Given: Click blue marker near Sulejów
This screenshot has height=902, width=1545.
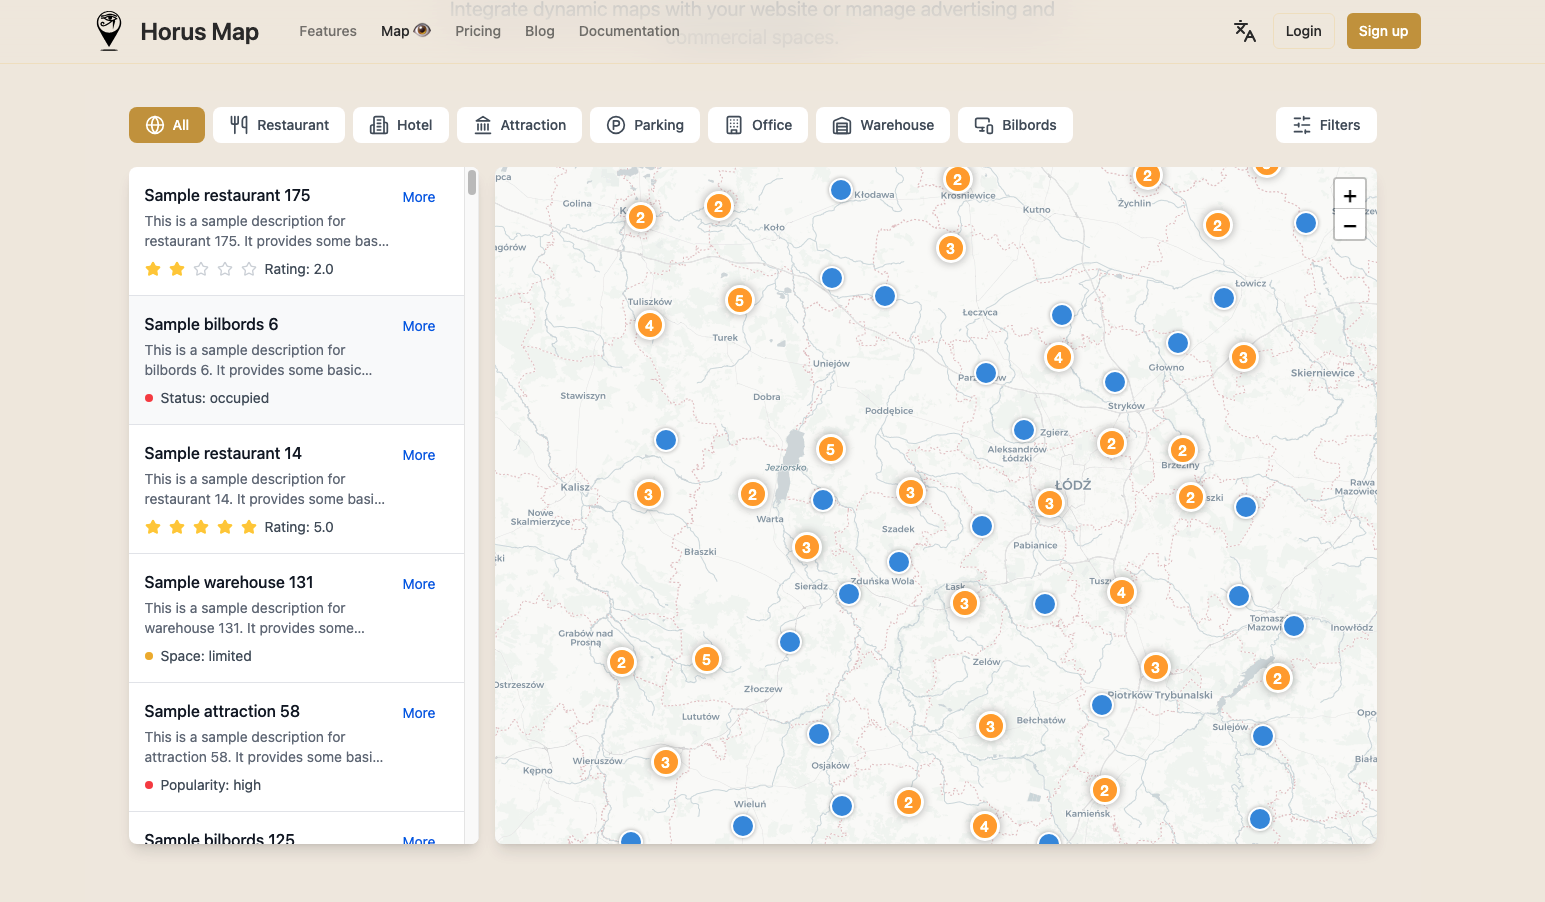Looking at the screenshot, I should coord(1263,736).
